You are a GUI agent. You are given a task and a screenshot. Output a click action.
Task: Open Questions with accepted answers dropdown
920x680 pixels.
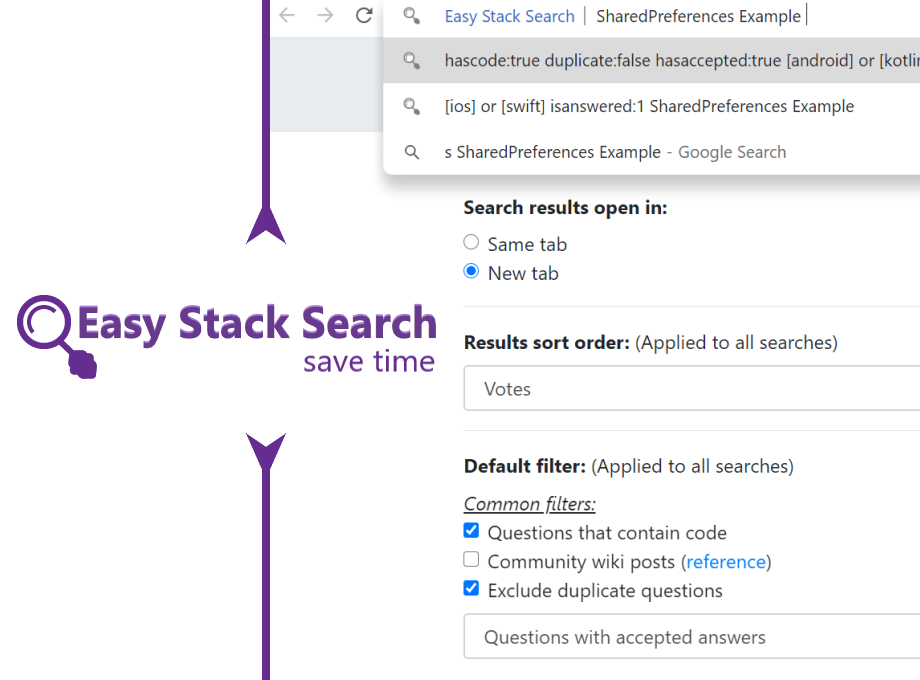(692, 637)
